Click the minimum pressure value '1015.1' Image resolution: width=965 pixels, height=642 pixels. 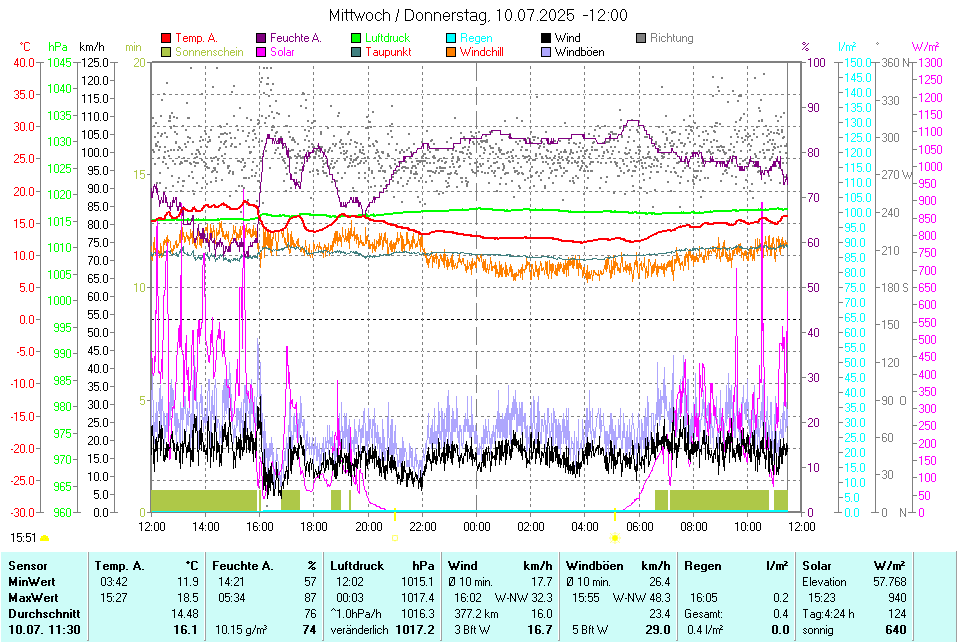click(x=418, y=582)
